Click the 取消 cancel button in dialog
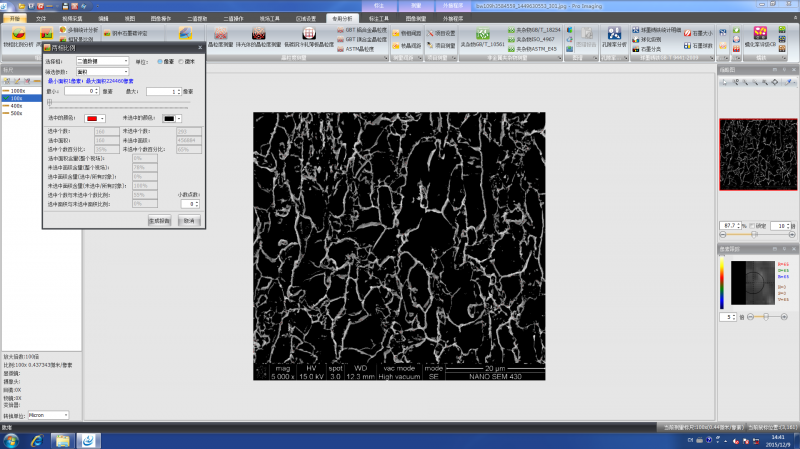Screen dimensions: 800x449 pyautogui.click(x=188, y=219)
